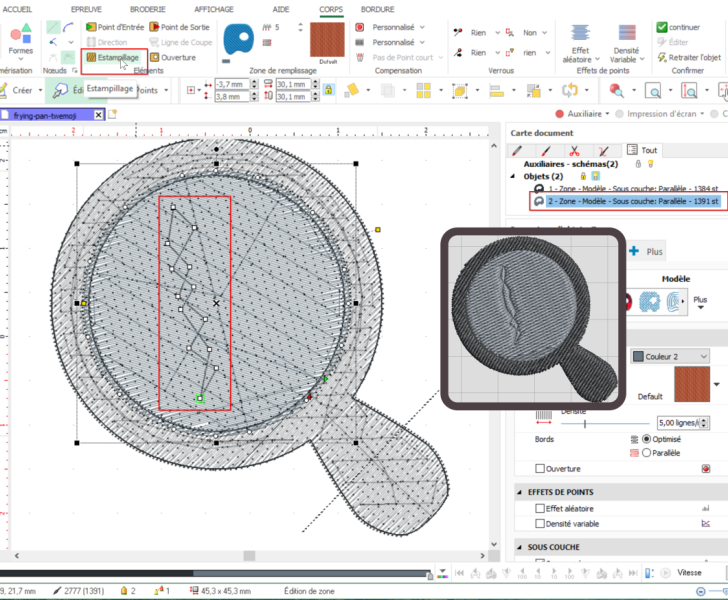Select the pencil filter icon in Carte document
Image resolution: width=728 pixels, height=600 pixels.
tap(516, 150)
